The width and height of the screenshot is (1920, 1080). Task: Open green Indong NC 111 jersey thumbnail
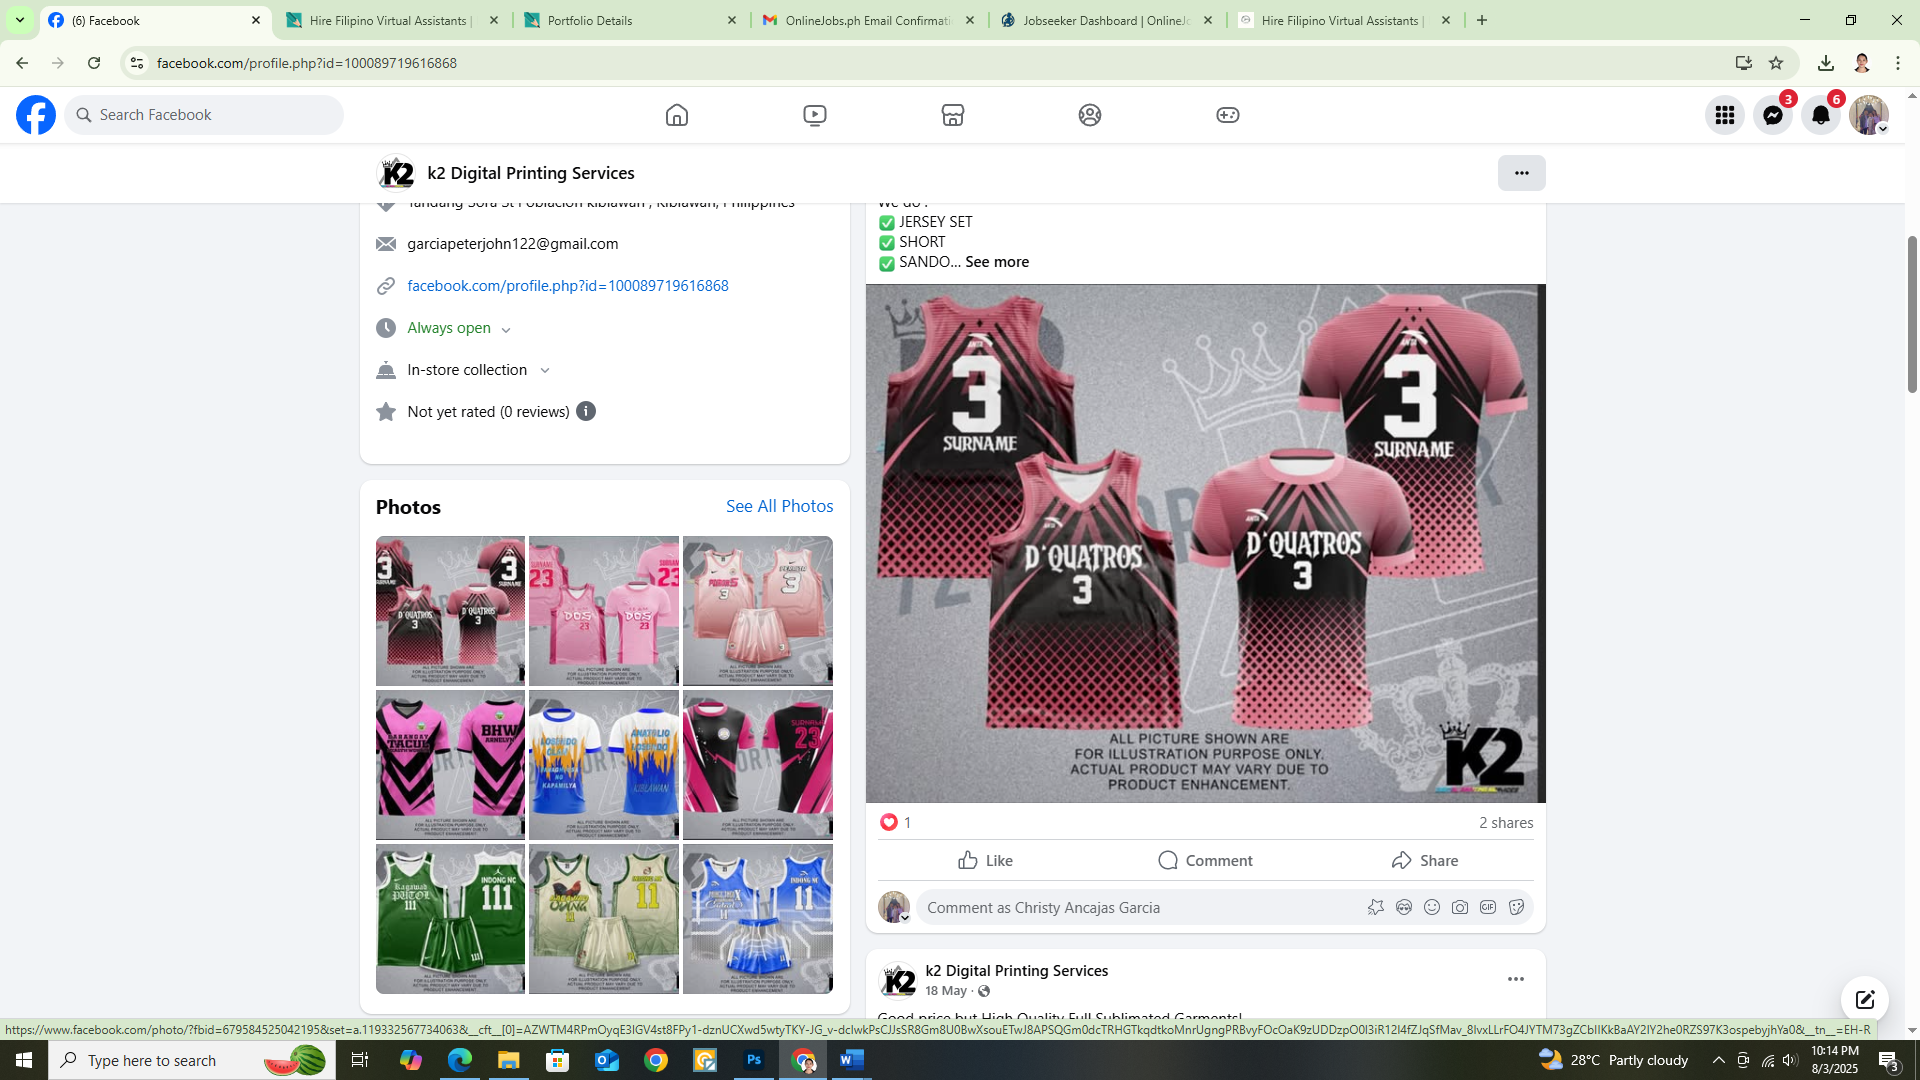[x=450, y=918]
